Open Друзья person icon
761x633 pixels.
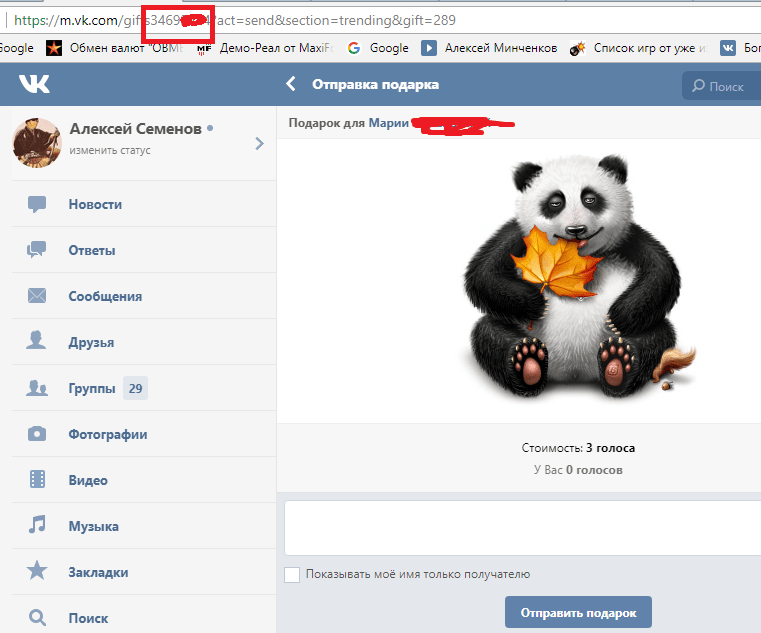(36, 340)
